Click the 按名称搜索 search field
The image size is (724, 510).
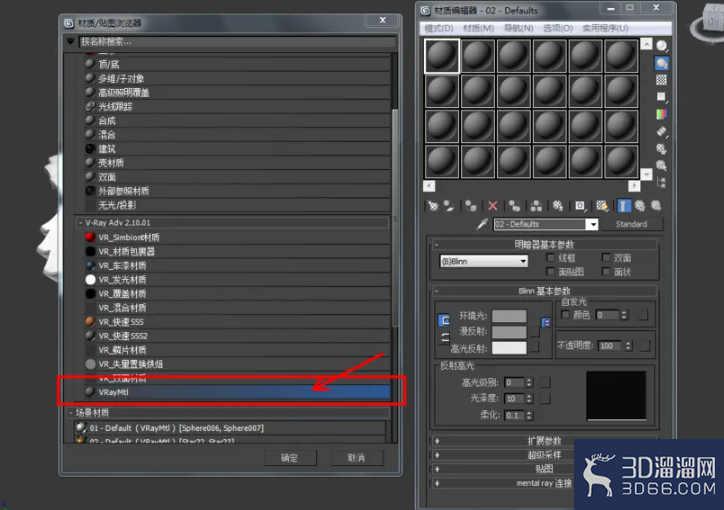[237, 42]
